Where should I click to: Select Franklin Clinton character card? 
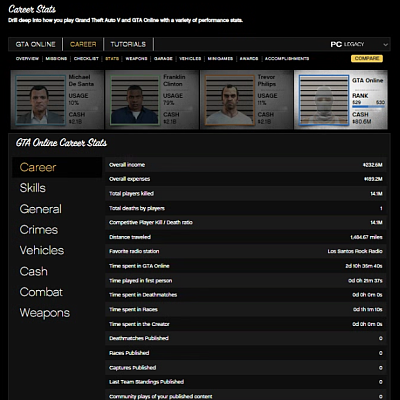click(152, 100)
